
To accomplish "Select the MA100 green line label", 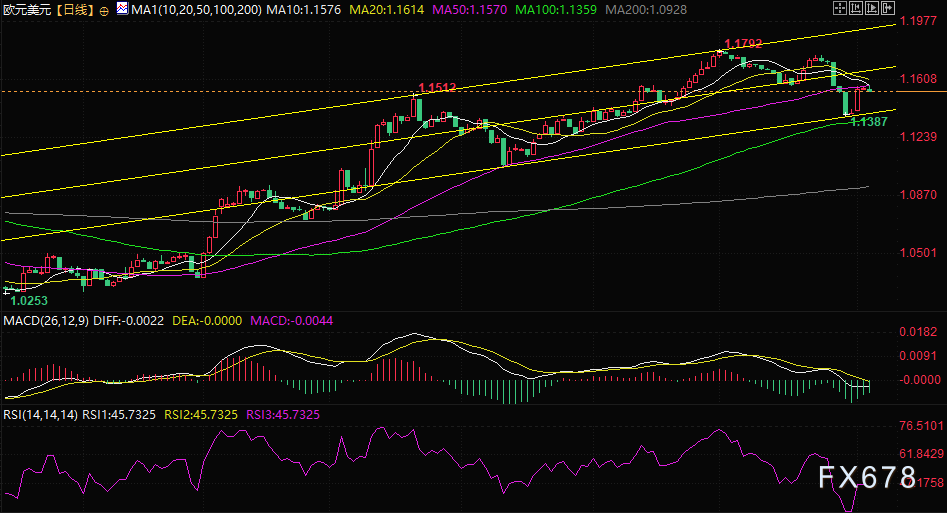I will tap(556, 10).
